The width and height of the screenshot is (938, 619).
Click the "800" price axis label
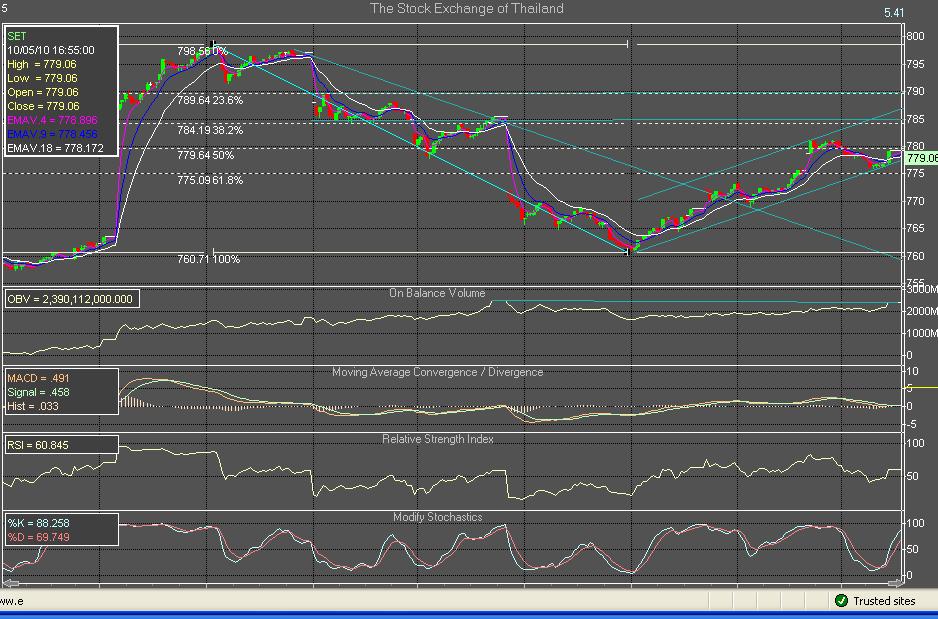(915, 36)
